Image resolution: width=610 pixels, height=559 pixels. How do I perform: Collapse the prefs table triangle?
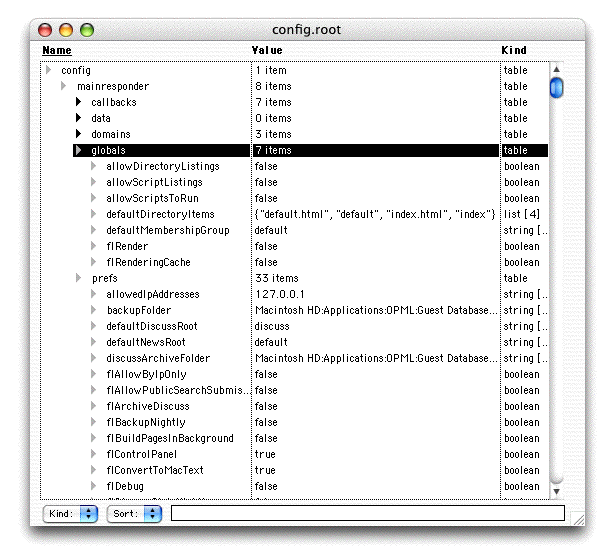(79, 278)
